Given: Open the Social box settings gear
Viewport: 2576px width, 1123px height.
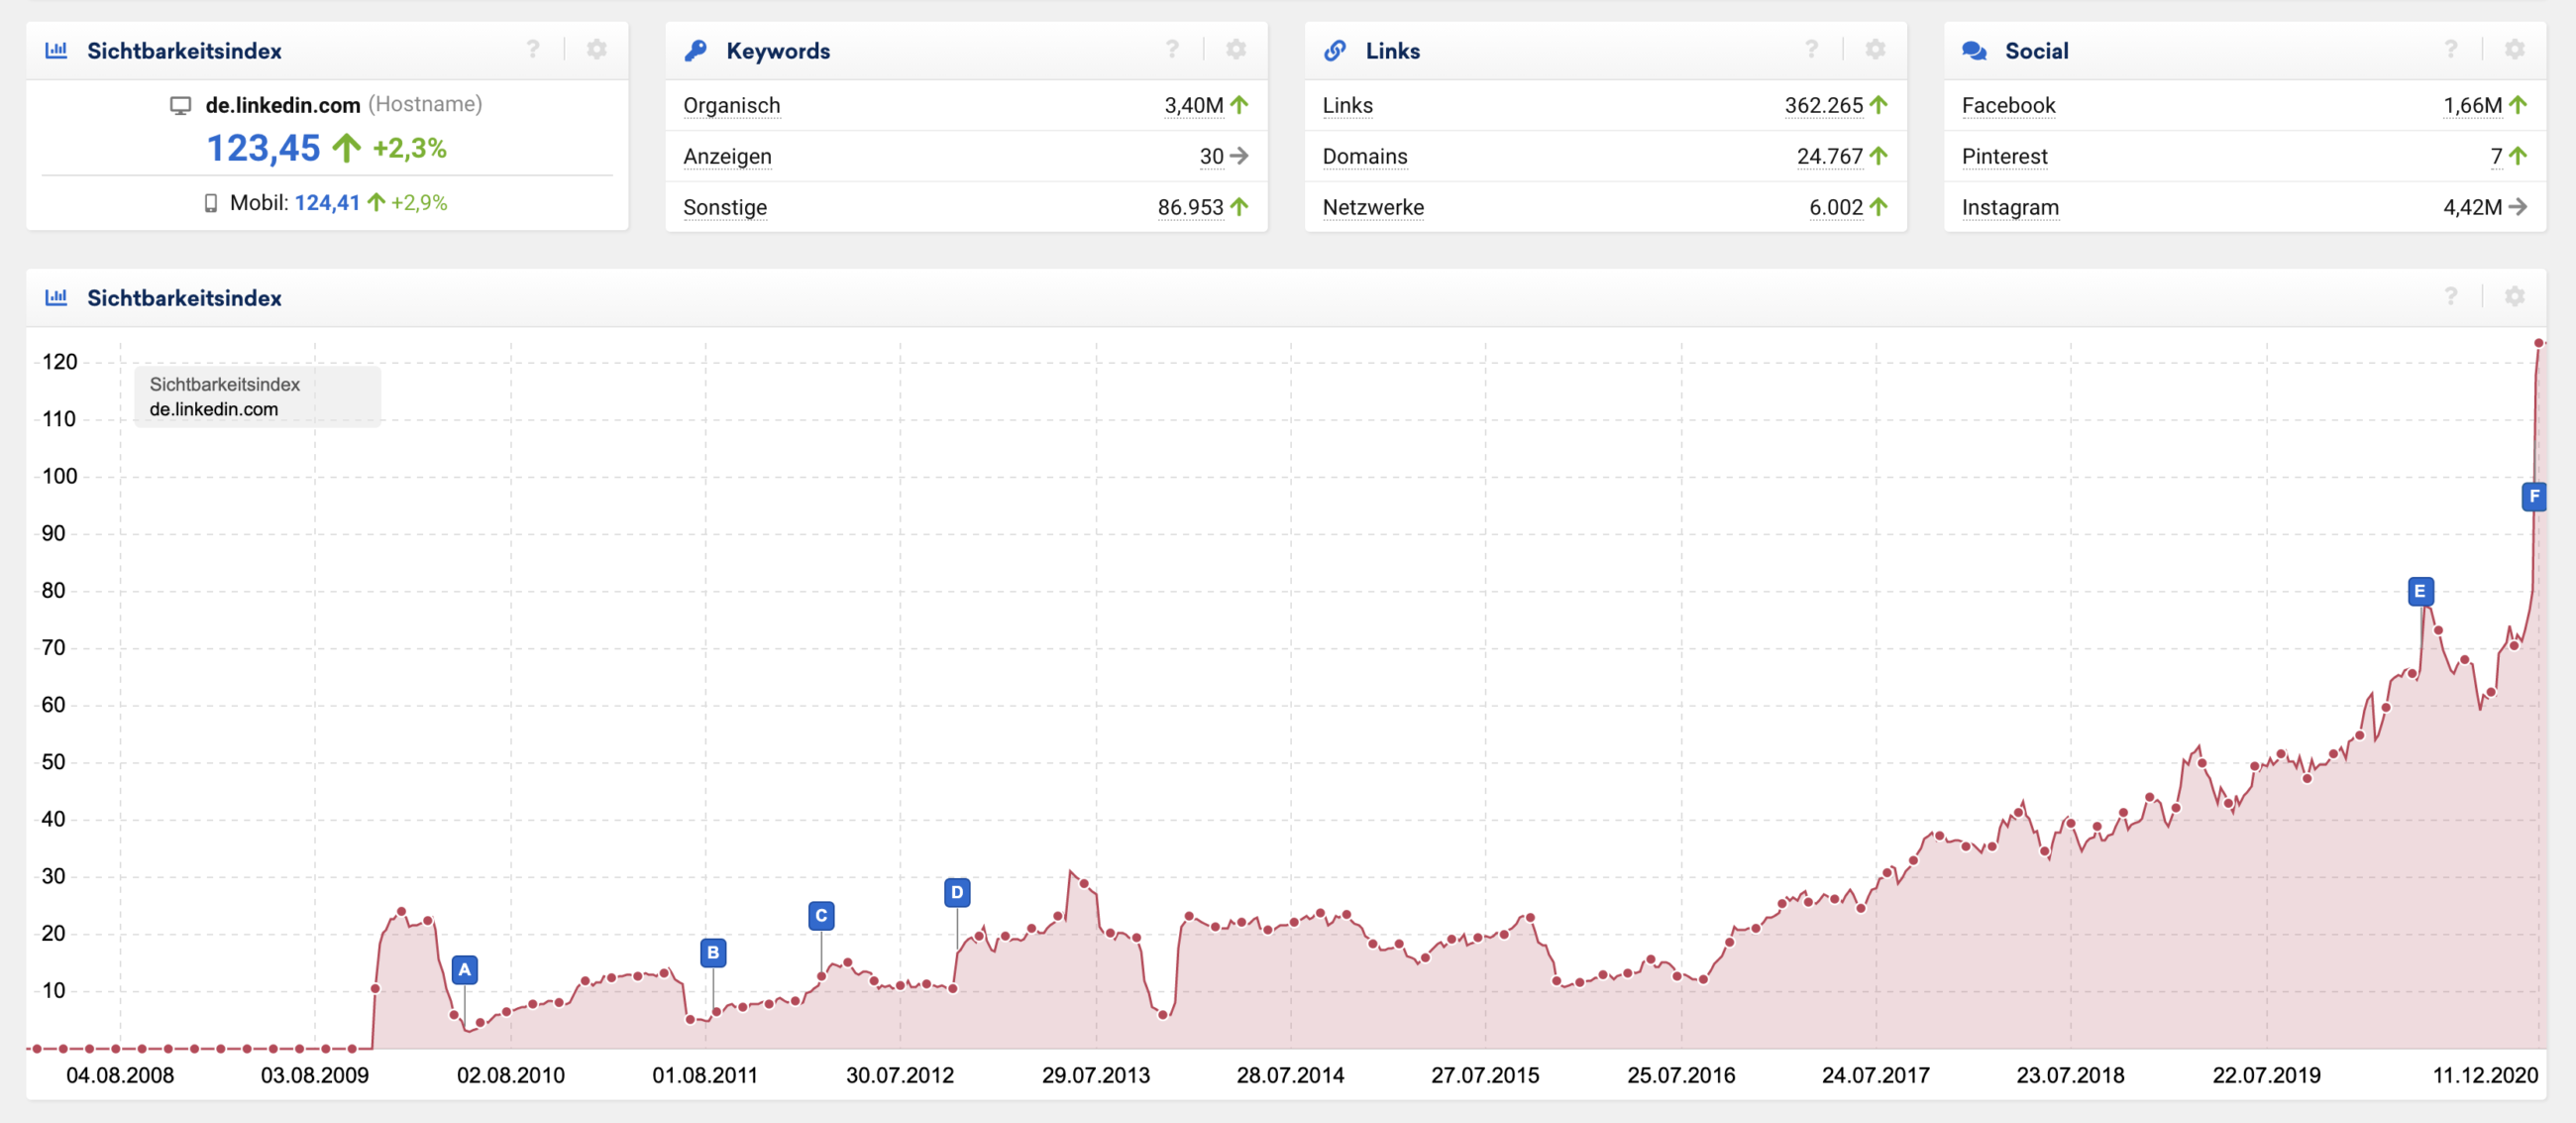Looking at the screenshot, I should coord(2515,49).
